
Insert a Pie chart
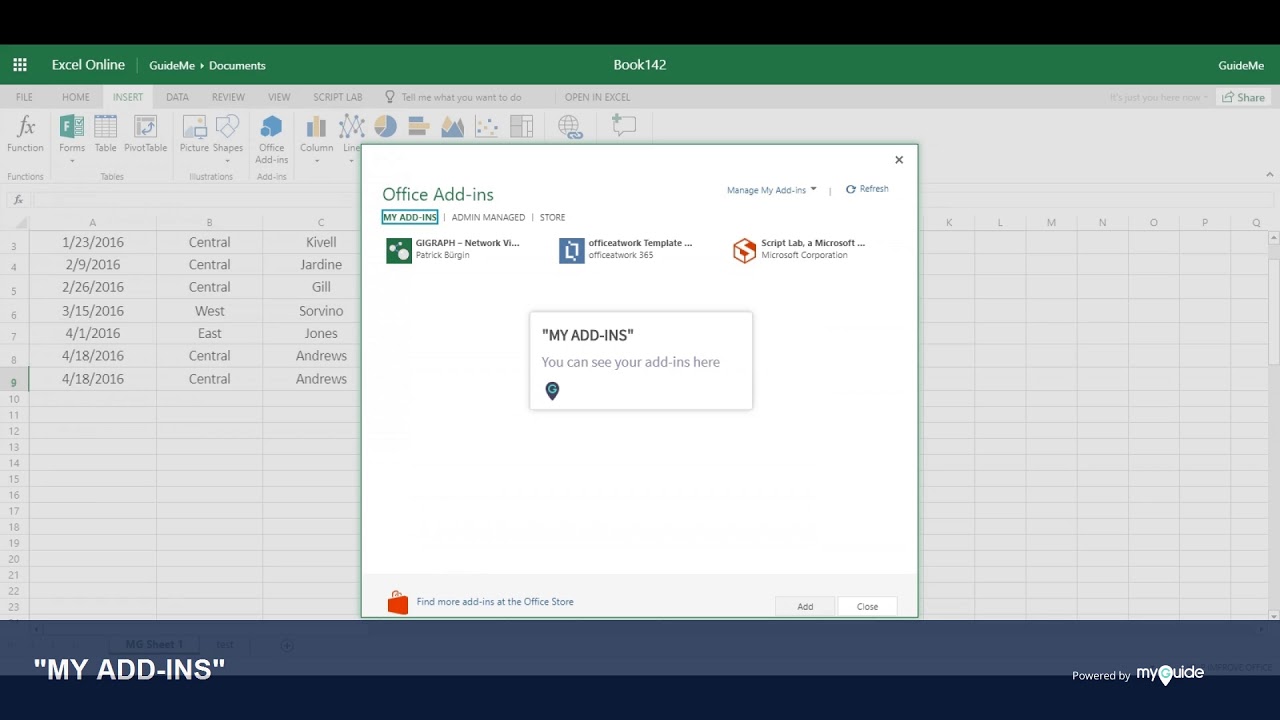[385, 126]
